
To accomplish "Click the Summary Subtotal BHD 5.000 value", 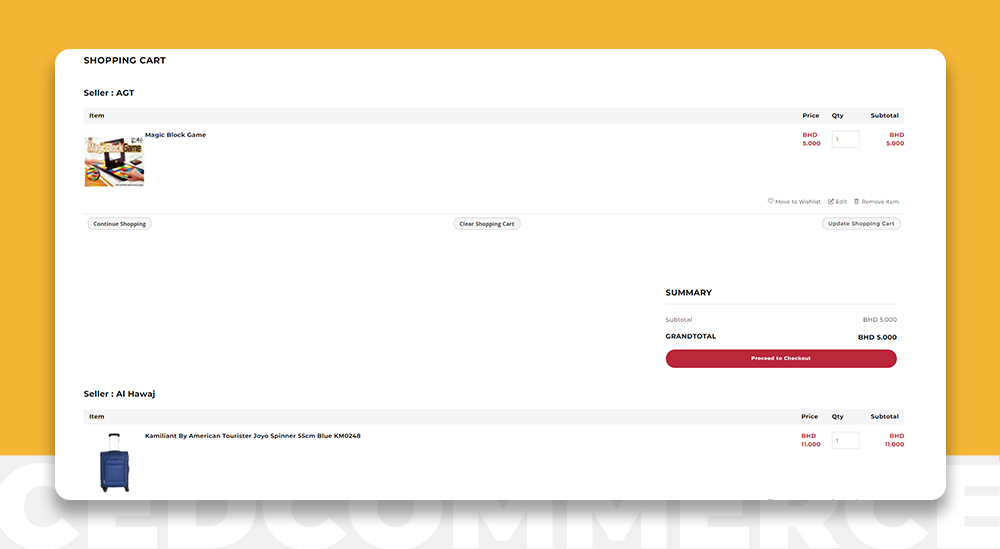I will point(879,319).
